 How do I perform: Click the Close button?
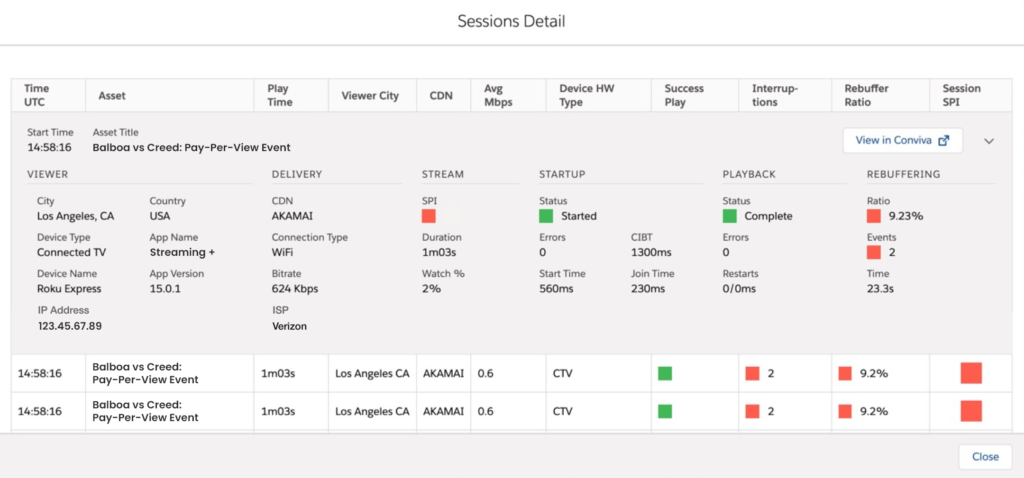(x=985, y=456)
